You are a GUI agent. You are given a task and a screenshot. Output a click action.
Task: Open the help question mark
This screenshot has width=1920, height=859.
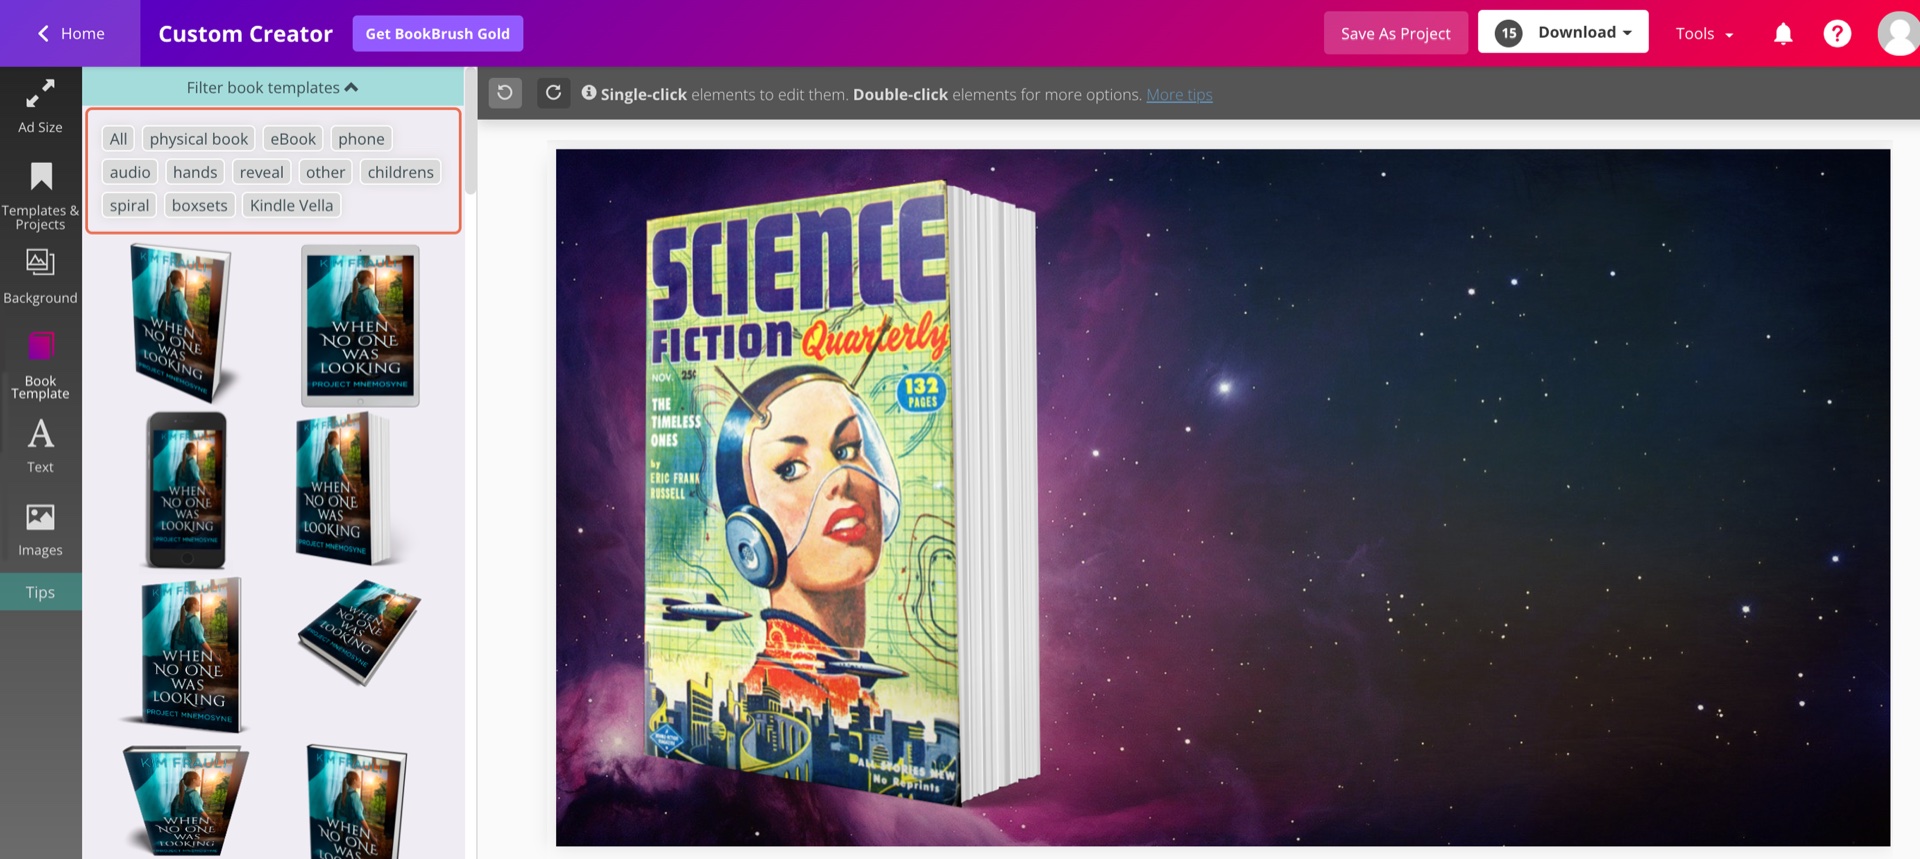tap(1837, 33)
